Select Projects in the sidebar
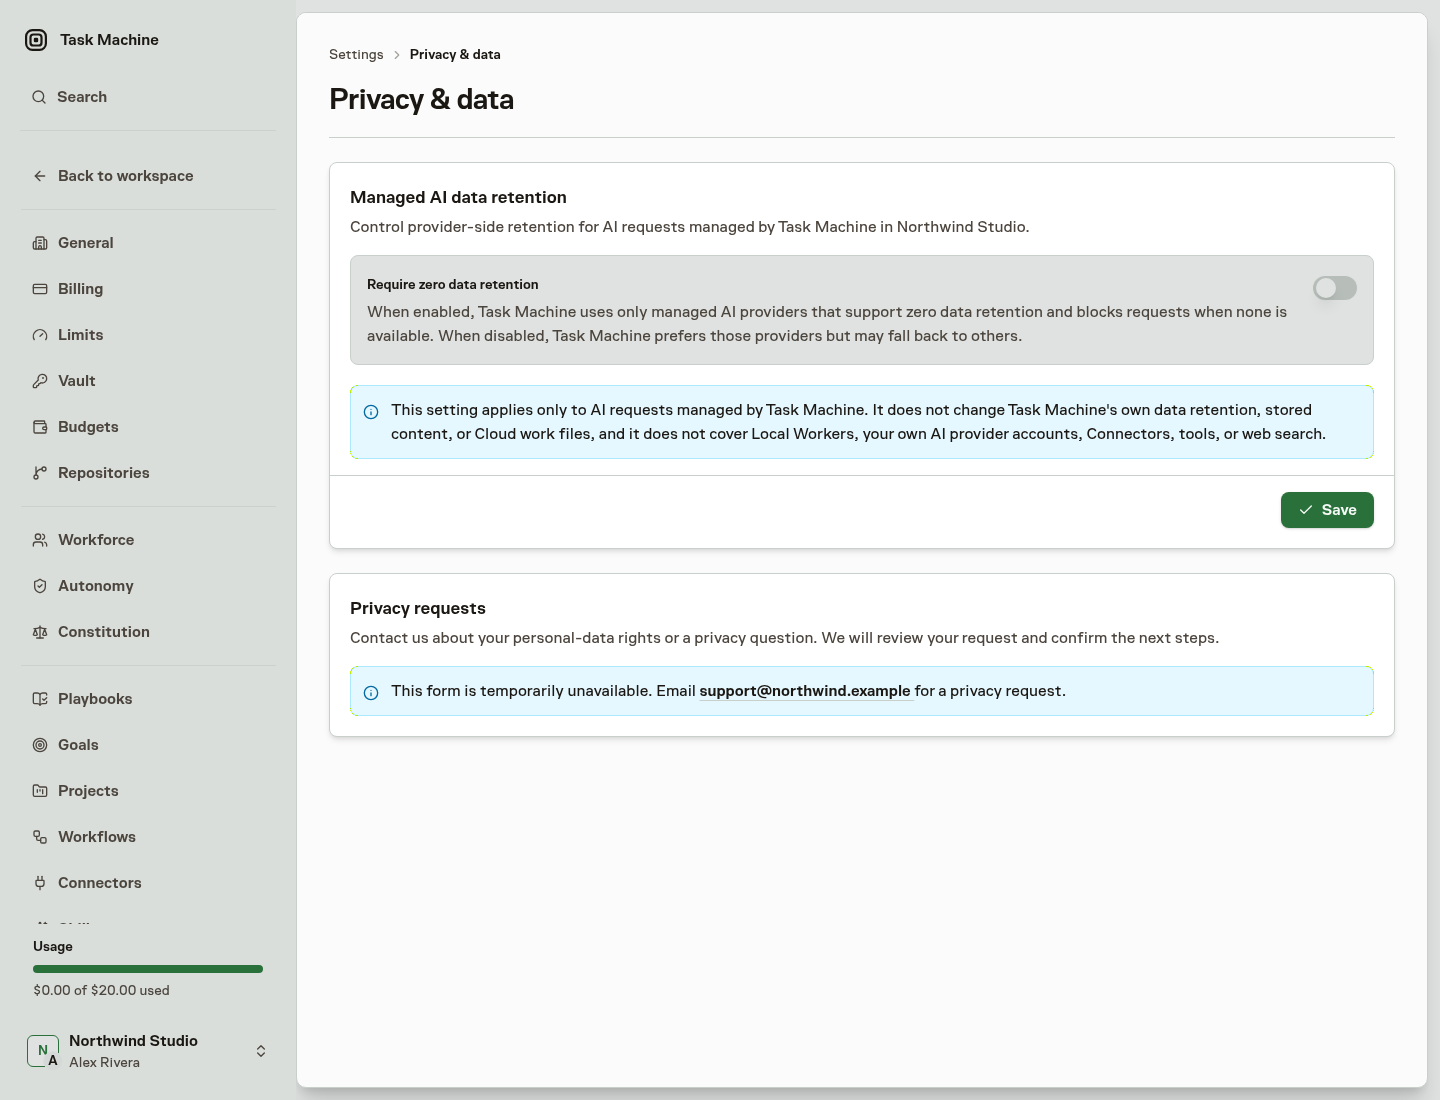This screenshot has height=1100, width=1440. click(x=148, y=791)
